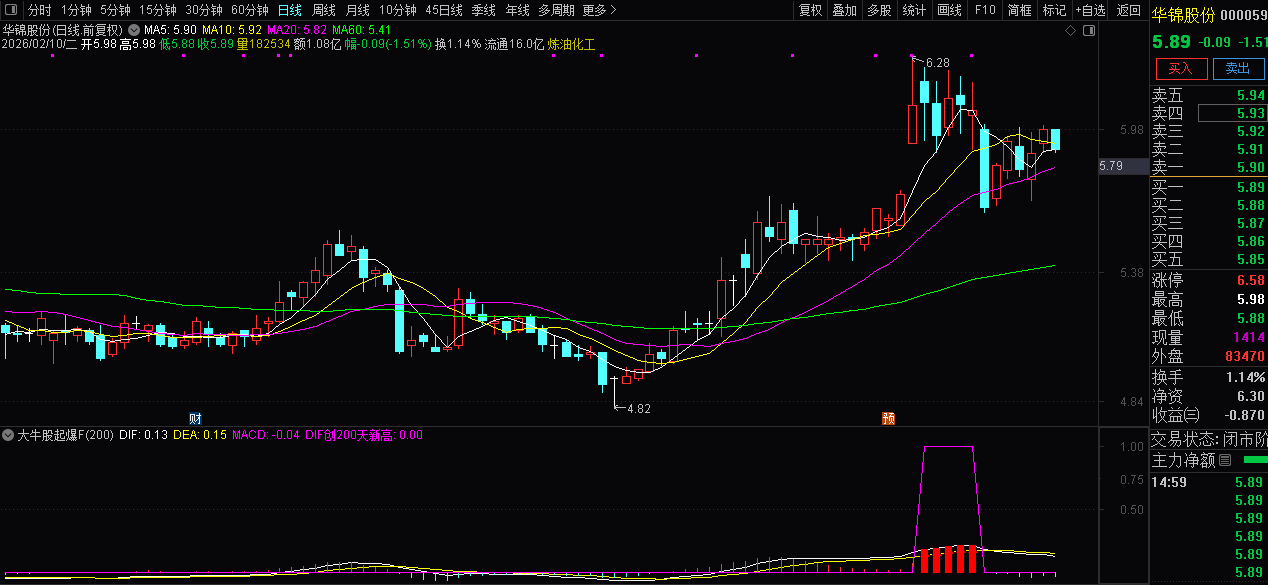Viewport: 1268px width, 585px height.
Task: Click the DIF创200天新高 indicator label
Action: 364,435
